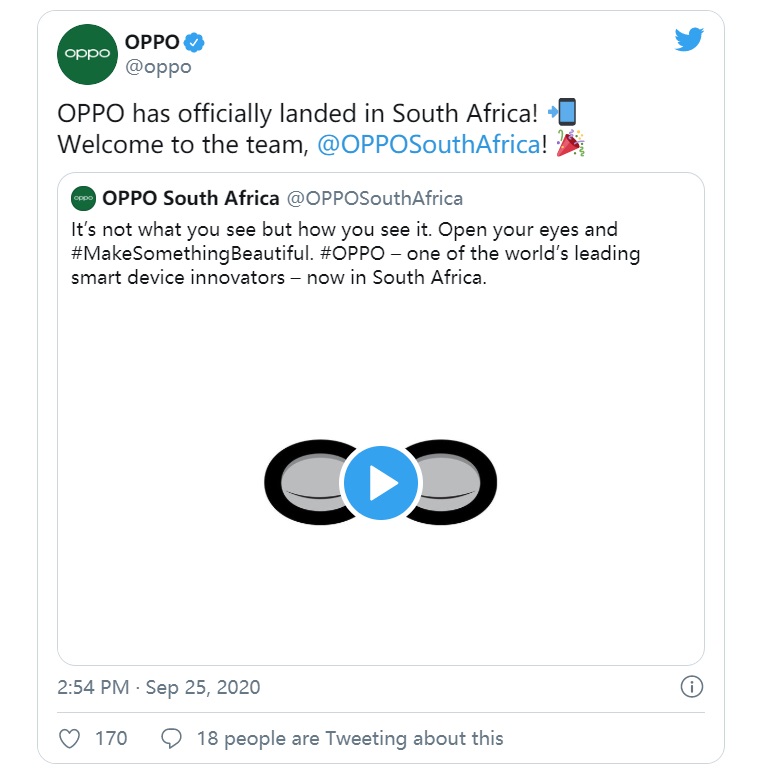The image size is (762, 773).
Task: Open the OPPO profile avatar
Action: tap(88, 54)
